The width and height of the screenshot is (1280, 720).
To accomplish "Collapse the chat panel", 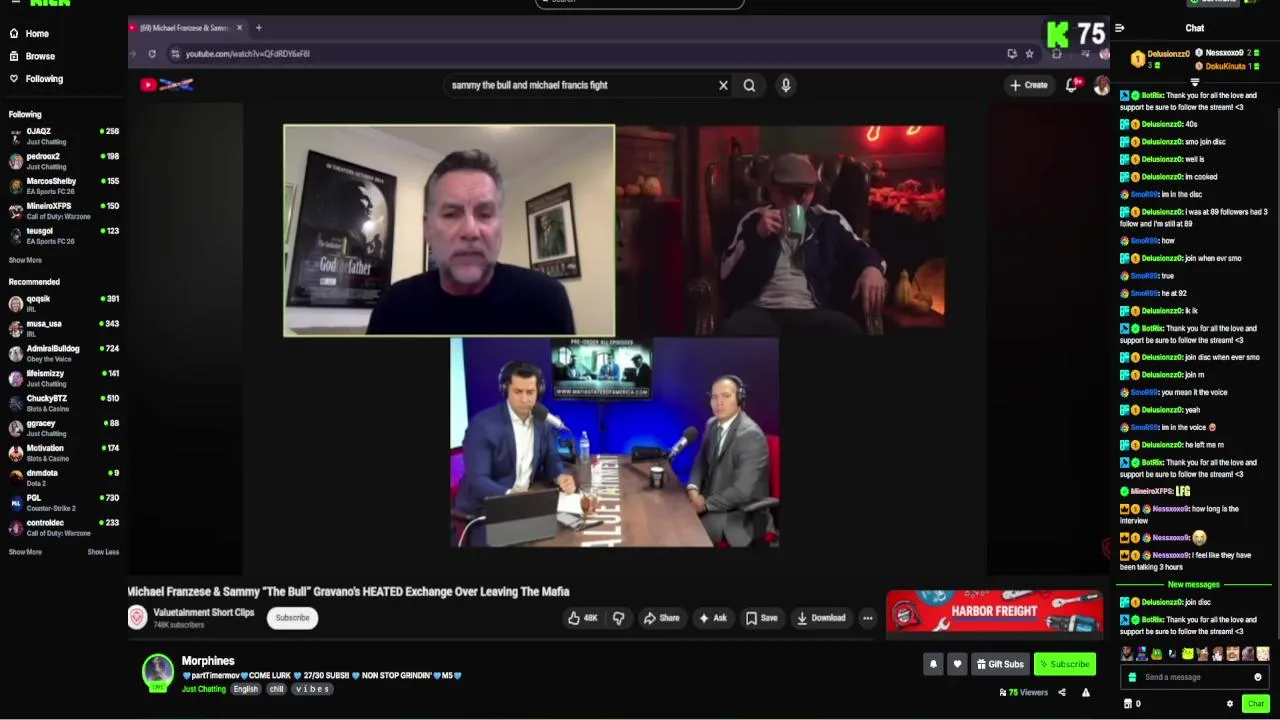I will (x=1120, y=28).
